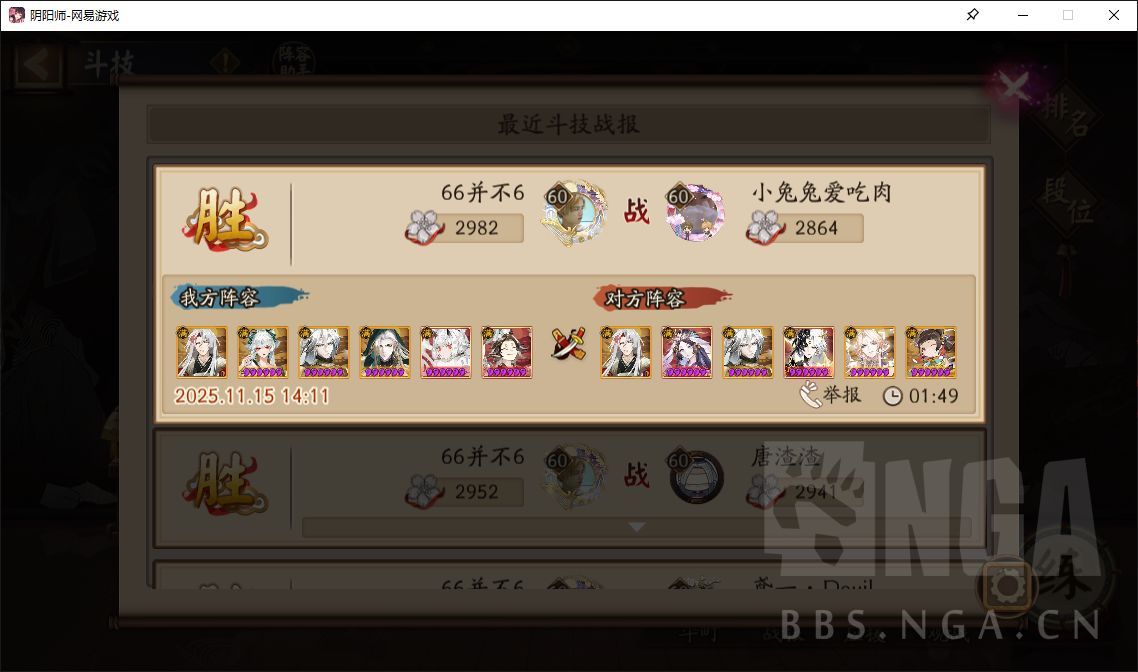Open the 阵容助手 lineup helper icon
1138x672 pixels.
tap(294, 61)
